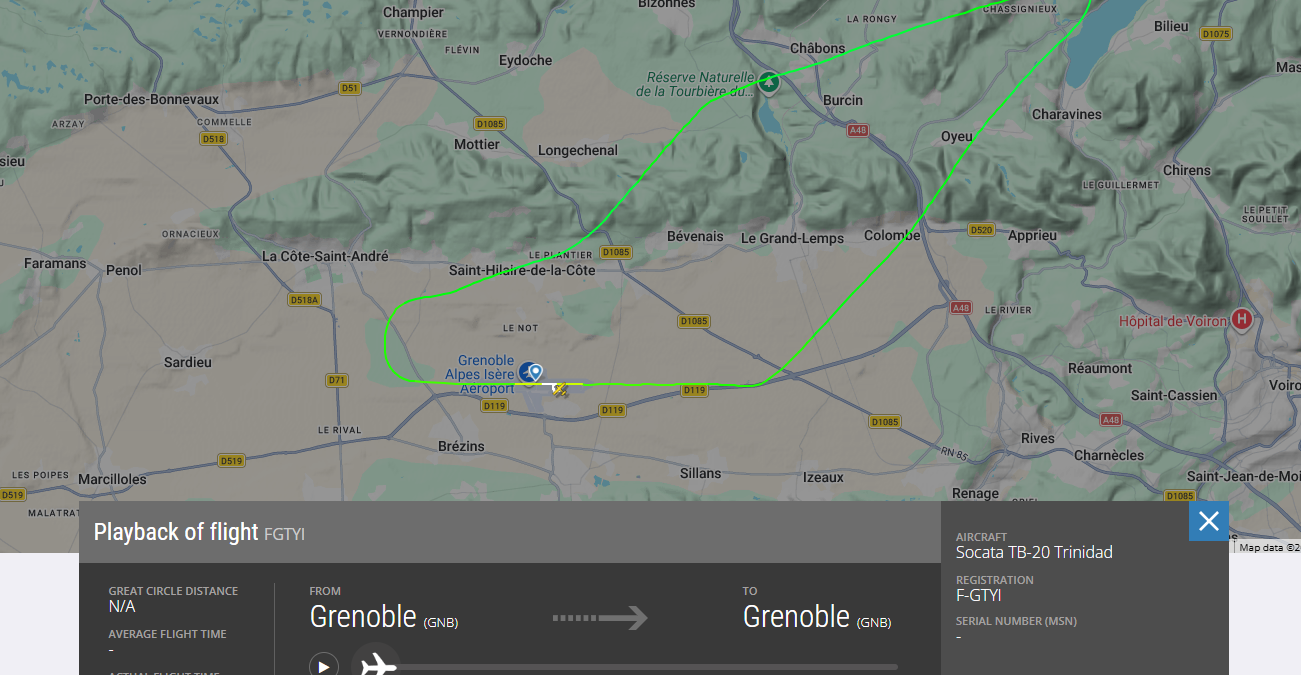Click the D1085 road shield near Mottier
The width and height of the screenshot is (1301, 675).
coord(490,124)
